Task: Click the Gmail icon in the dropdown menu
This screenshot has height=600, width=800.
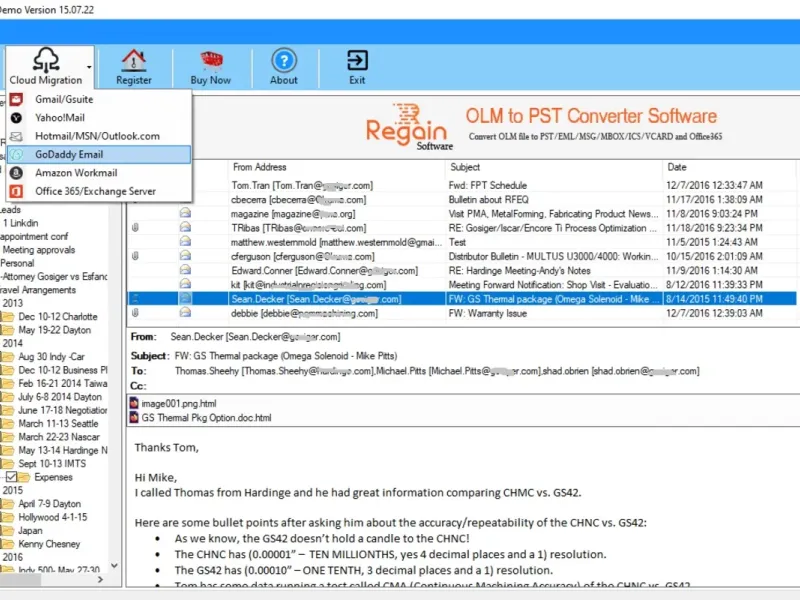Action: pos(16,99)
